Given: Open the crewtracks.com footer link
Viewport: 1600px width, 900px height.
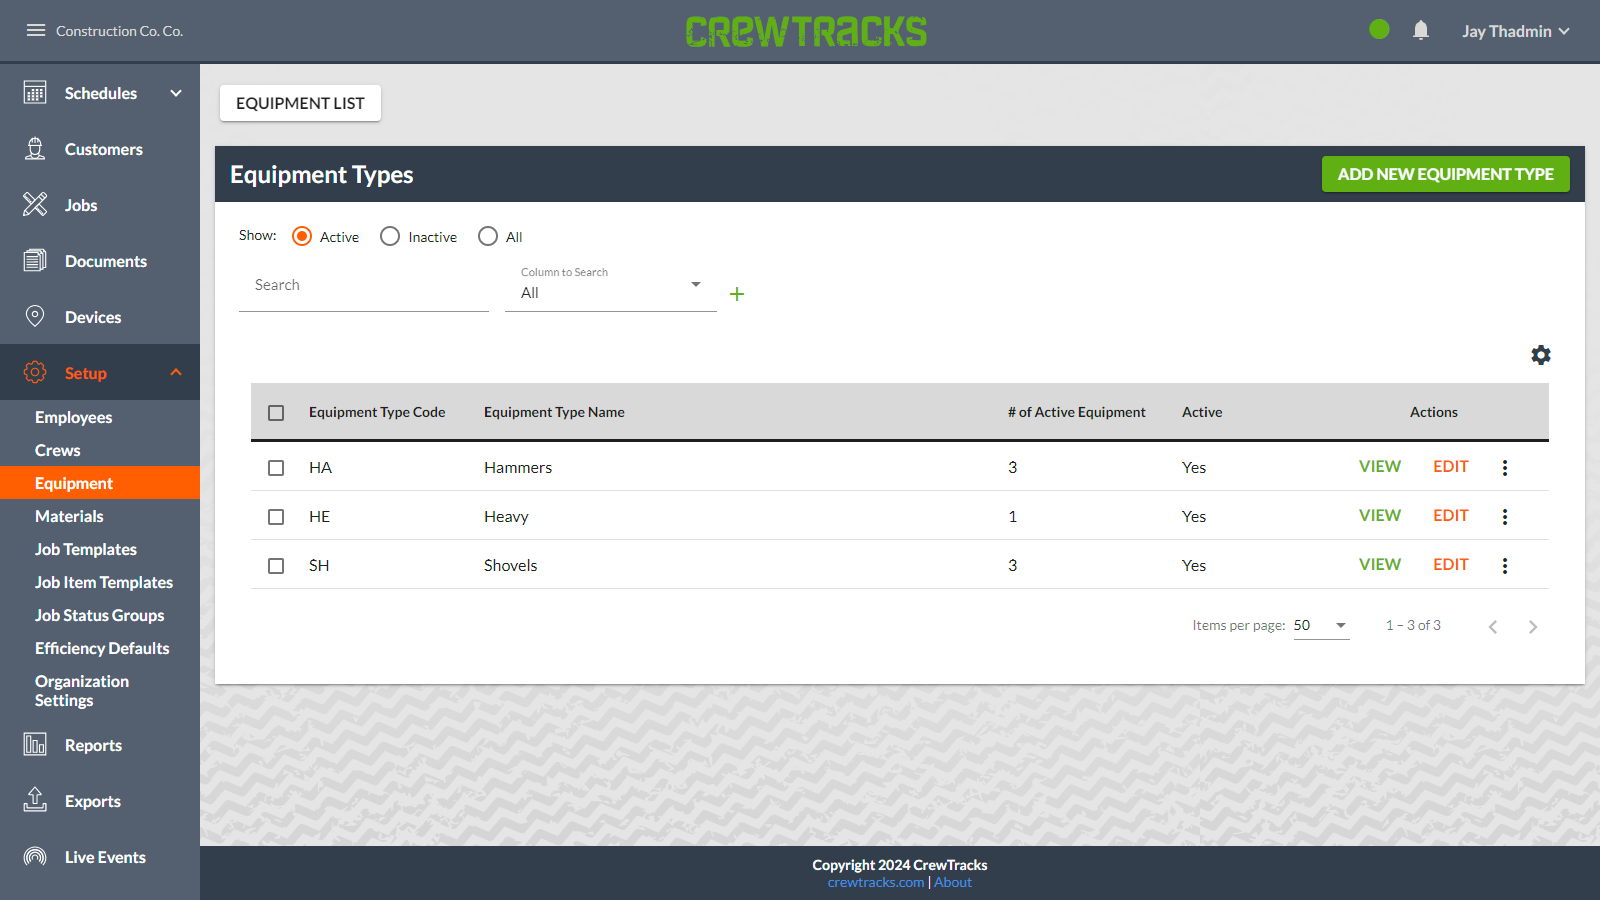Looking at the screenshot, I should click(x=876, y=882).
